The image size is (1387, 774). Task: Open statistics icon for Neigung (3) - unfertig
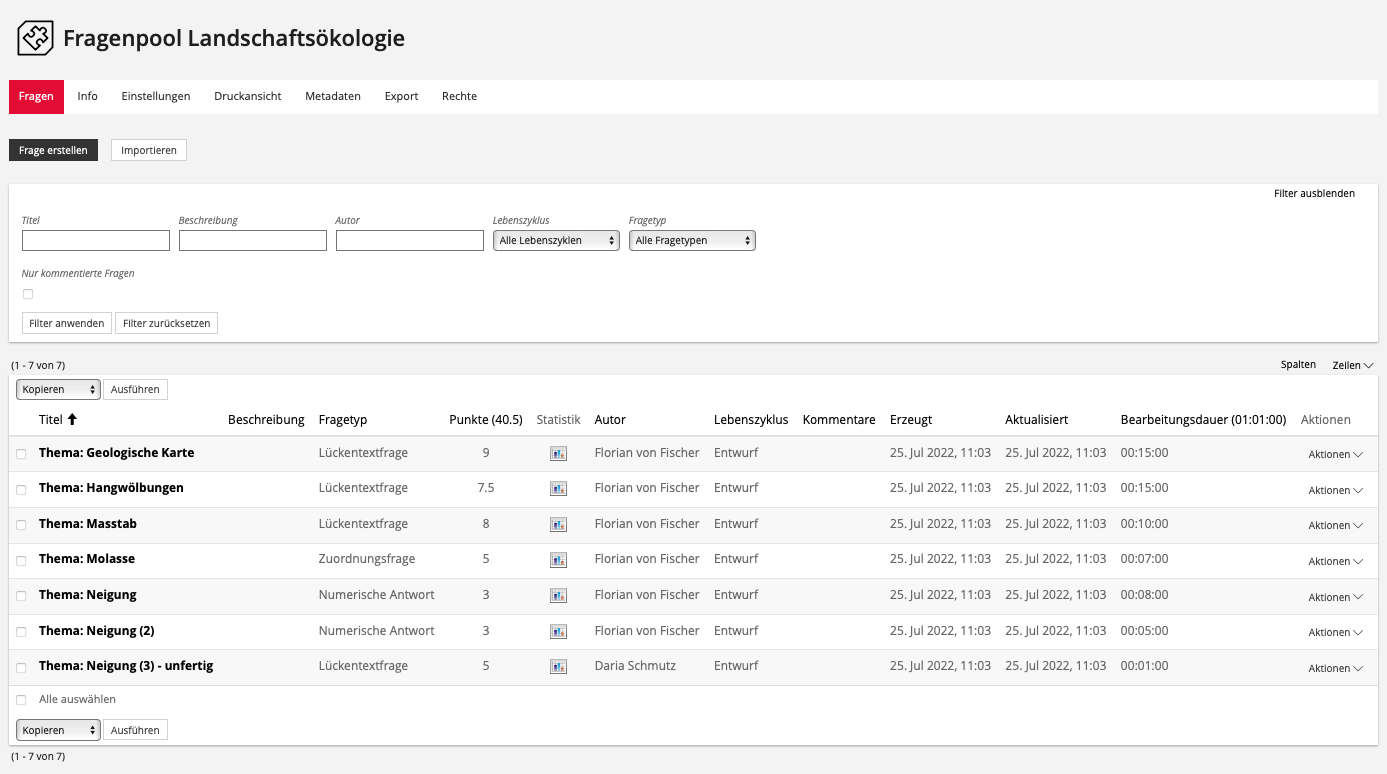558,666
